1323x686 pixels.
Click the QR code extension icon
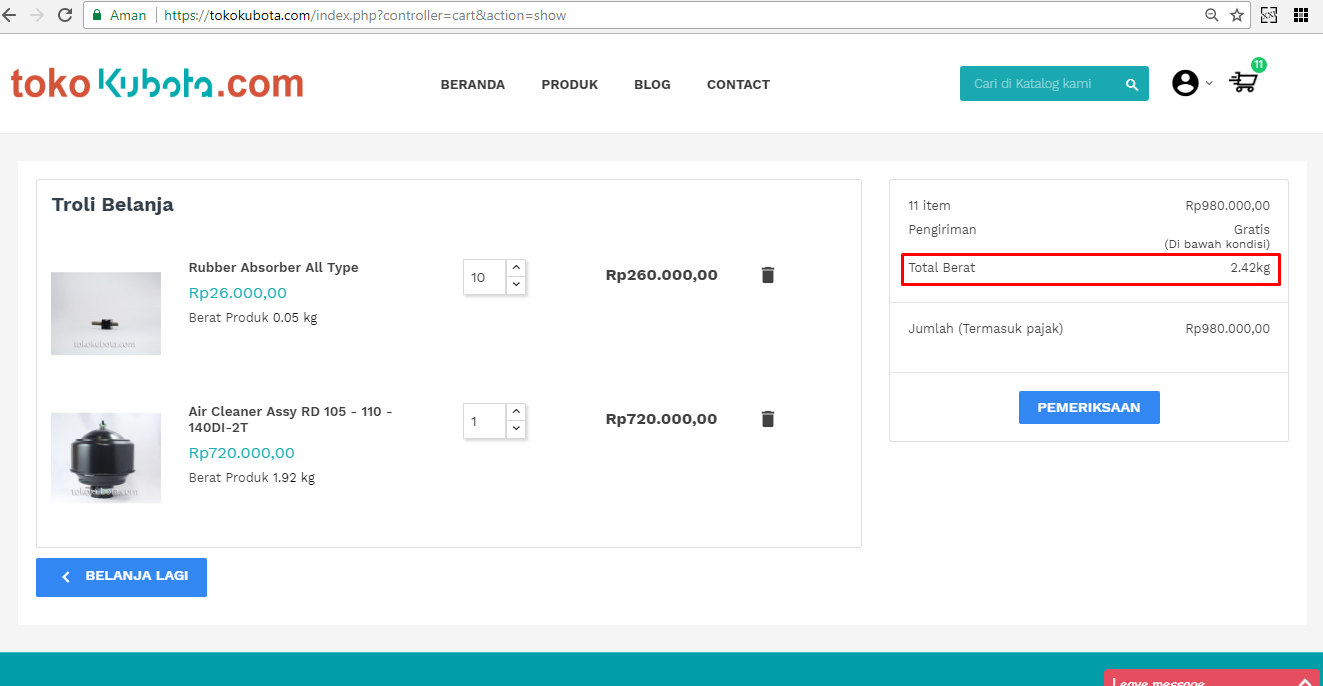point(1268,15)
